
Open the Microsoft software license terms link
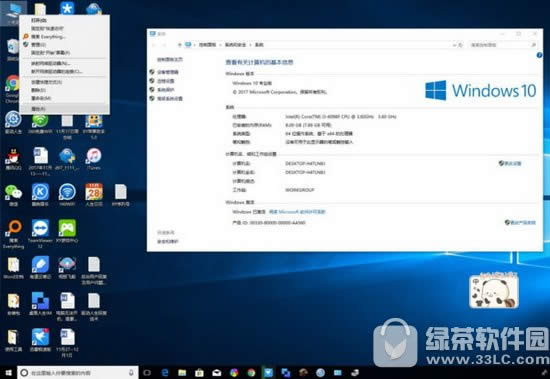point(297,212)
